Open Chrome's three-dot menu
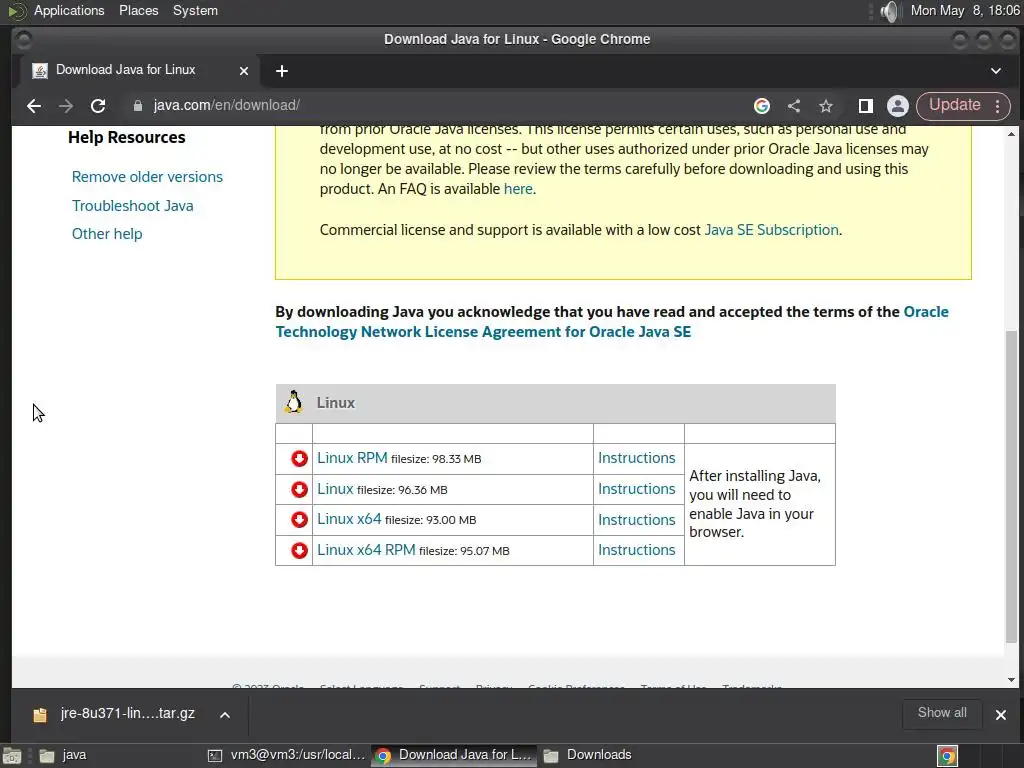This screenshot has height=768, width=1024. (997, 106)
